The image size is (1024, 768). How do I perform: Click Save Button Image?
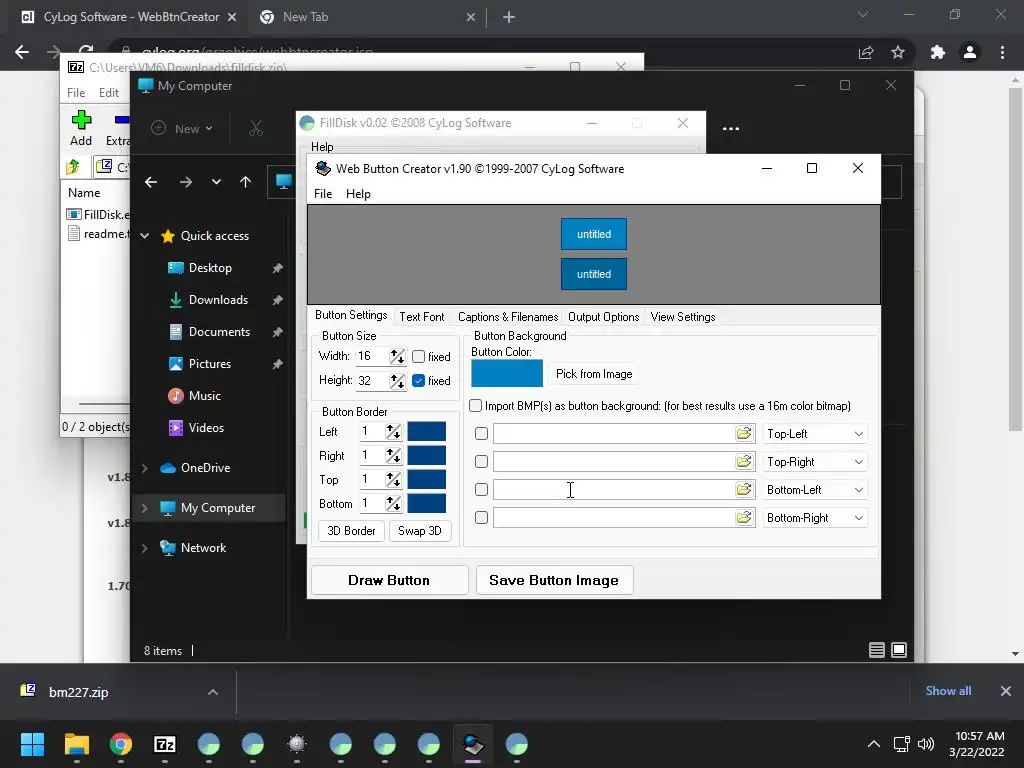pyautogui.click(x=554, y=580)
